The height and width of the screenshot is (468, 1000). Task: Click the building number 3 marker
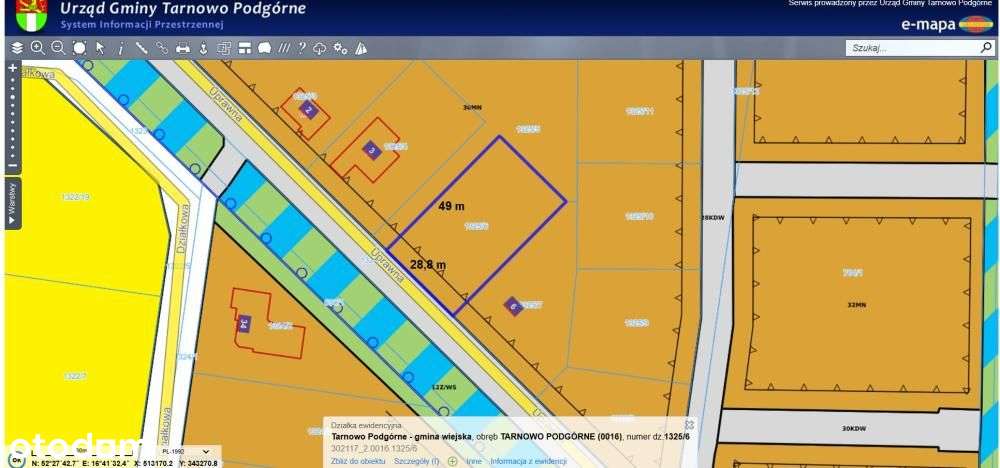tap(371, 150)
